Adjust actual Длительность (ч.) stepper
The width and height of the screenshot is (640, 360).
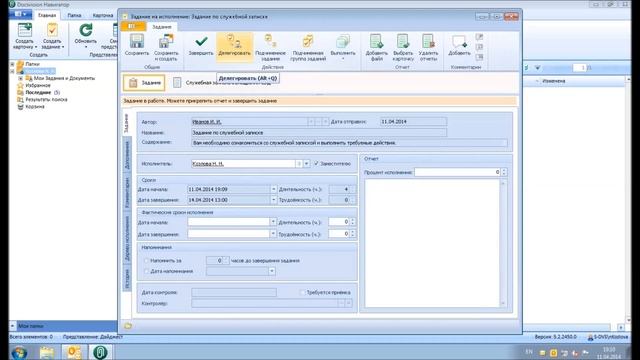coord(352,222)
